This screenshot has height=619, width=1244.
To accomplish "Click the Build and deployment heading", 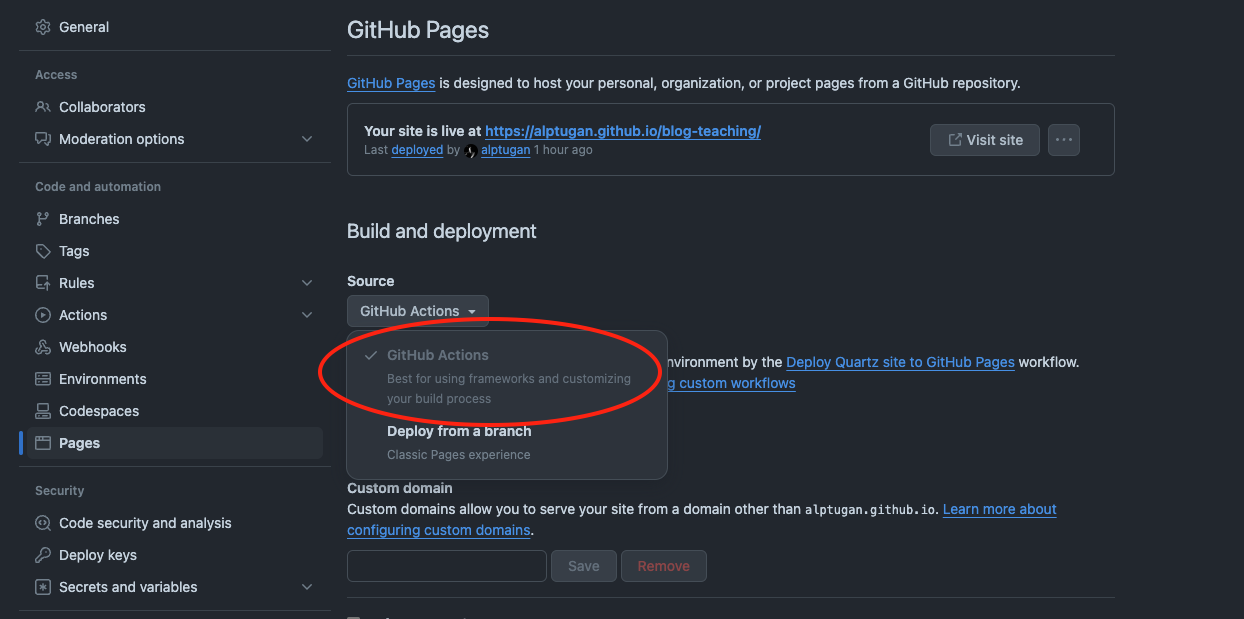I will [442, 231].
